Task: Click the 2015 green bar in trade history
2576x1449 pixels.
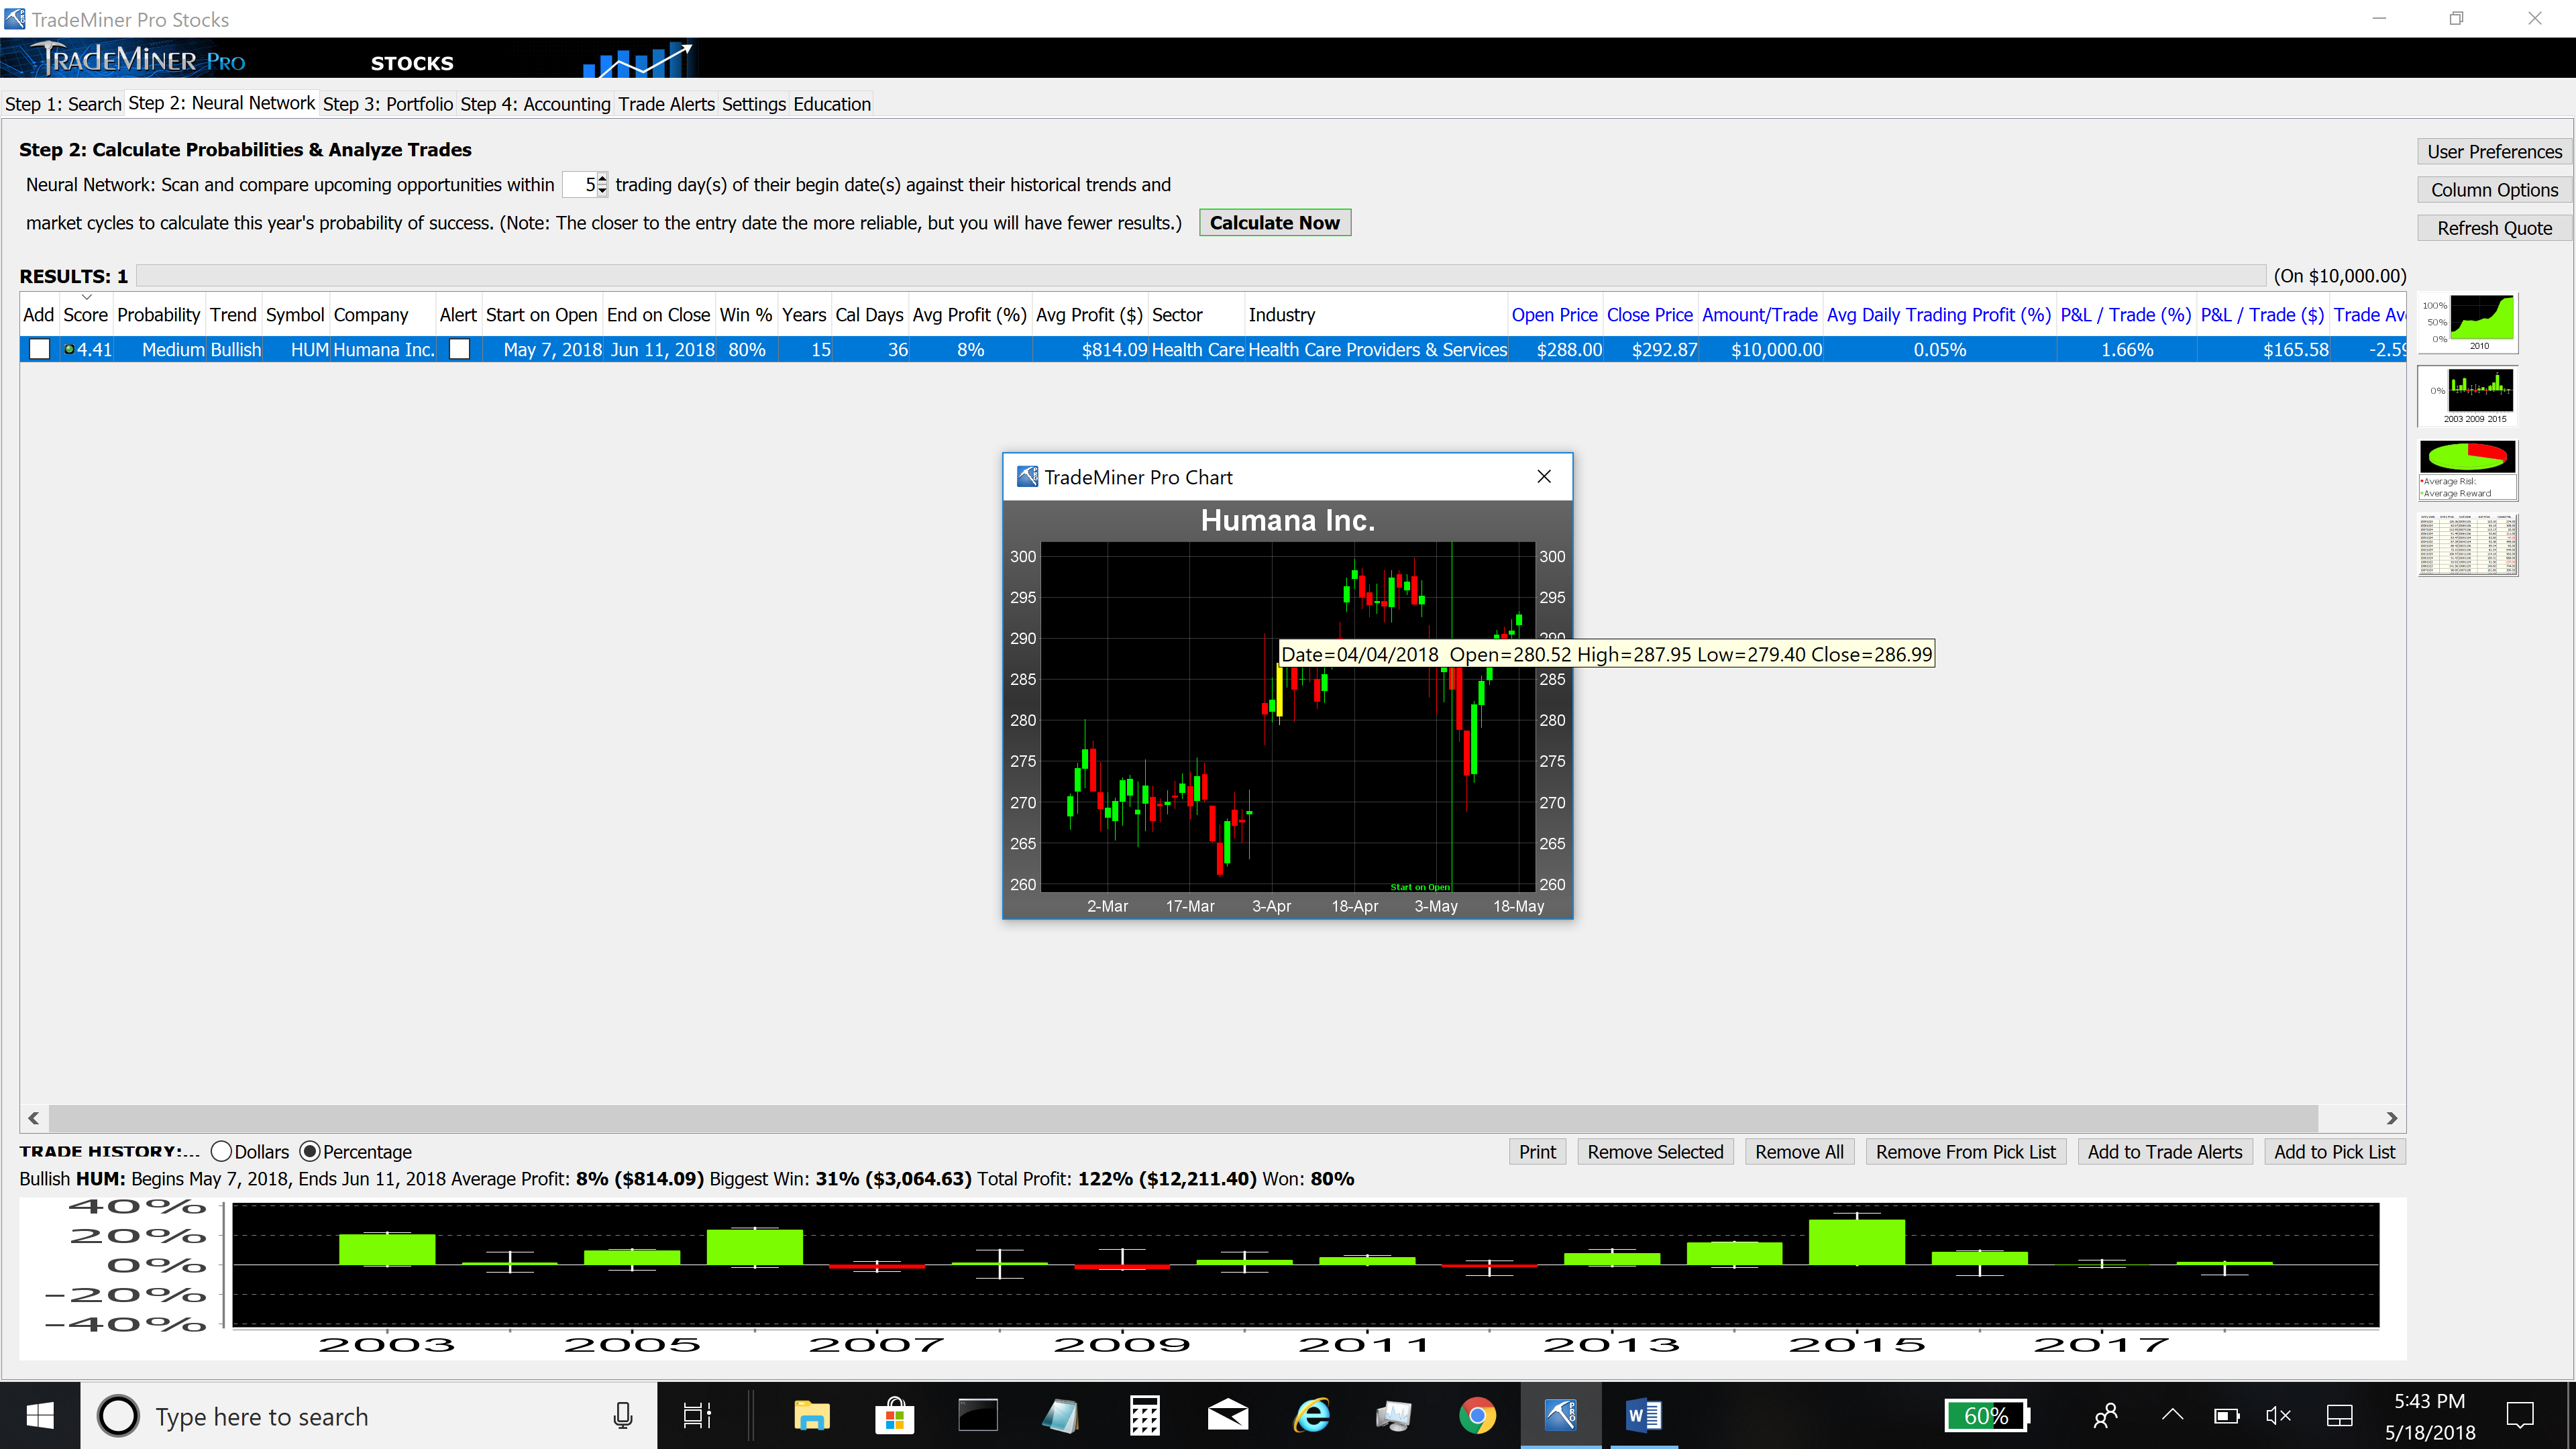Action: pos(1857,1242)
